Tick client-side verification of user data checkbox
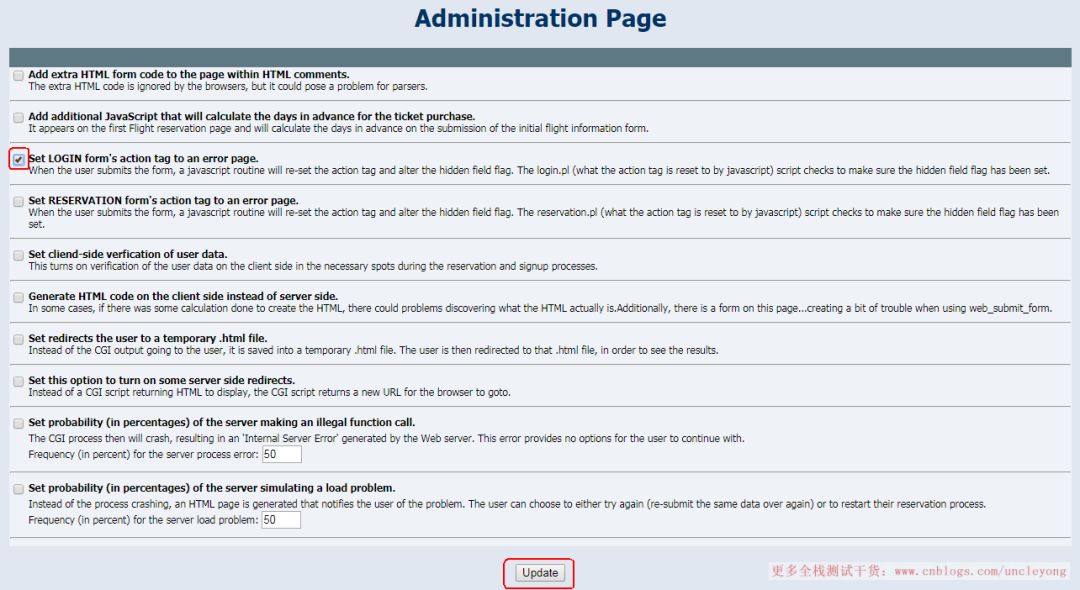The image size is (1080, 590). (x=19, y=255)
